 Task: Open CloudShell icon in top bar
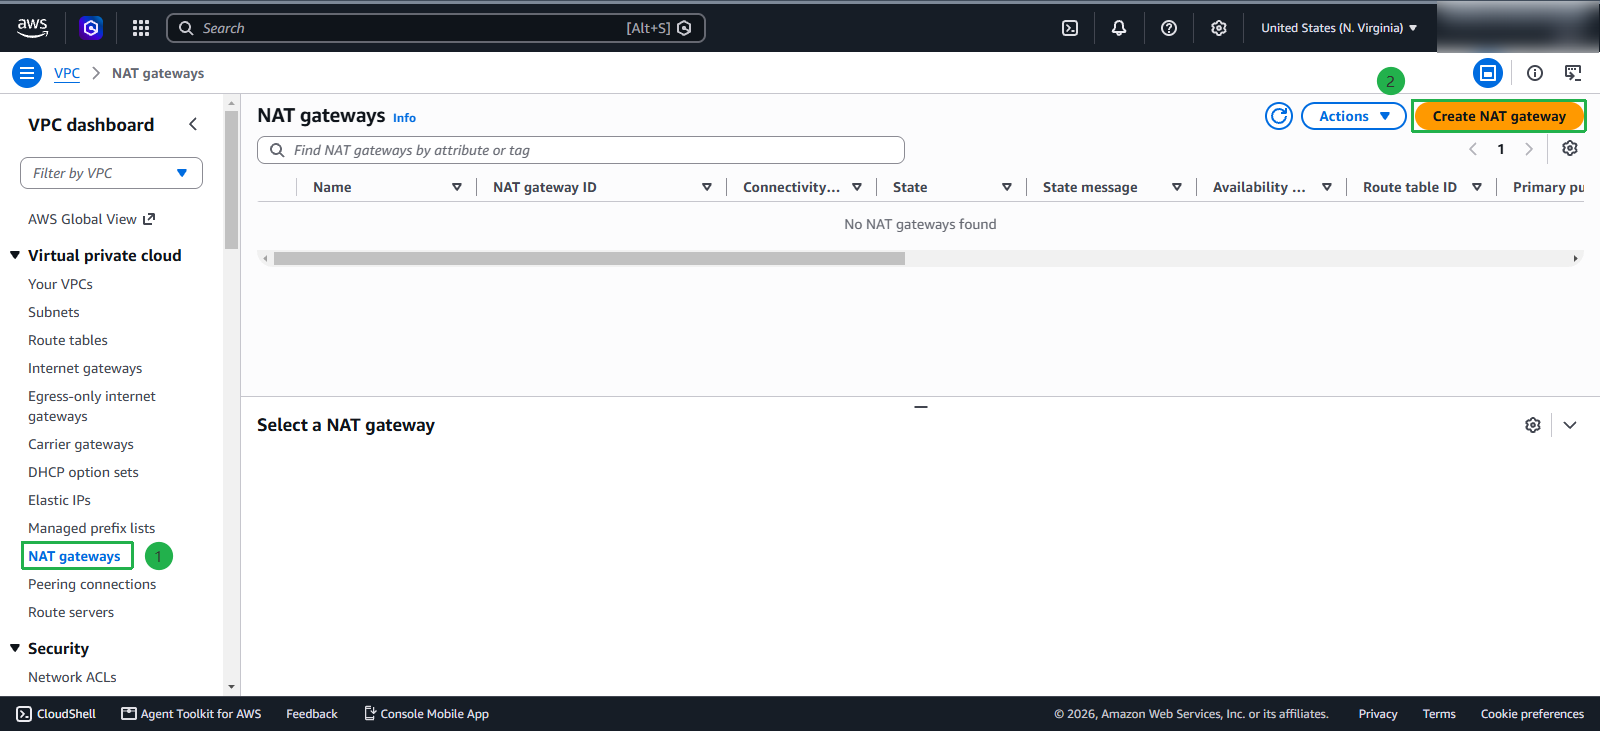pyautogui.click(x=1070, y=28)
